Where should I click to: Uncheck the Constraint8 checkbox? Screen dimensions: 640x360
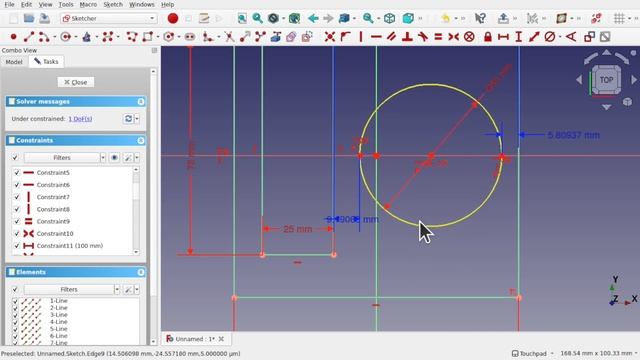click(x=17, y=209)
